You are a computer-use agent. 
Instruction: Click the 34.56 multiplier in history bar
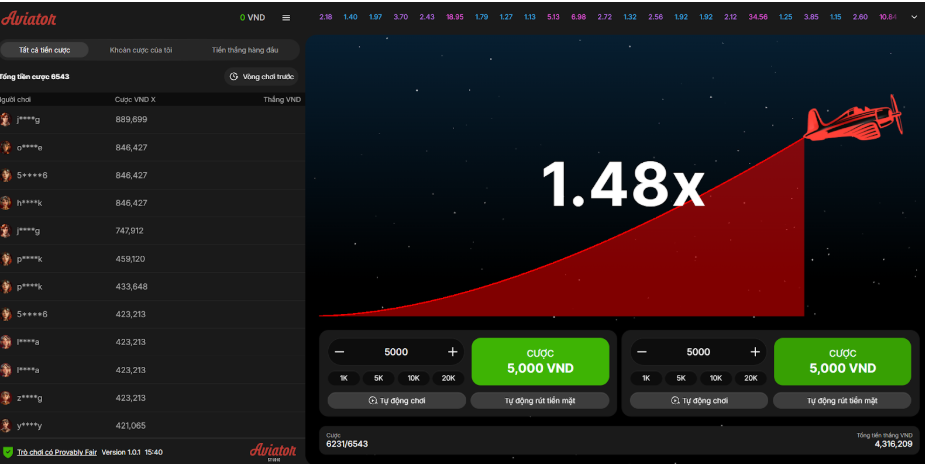(758, 17)
